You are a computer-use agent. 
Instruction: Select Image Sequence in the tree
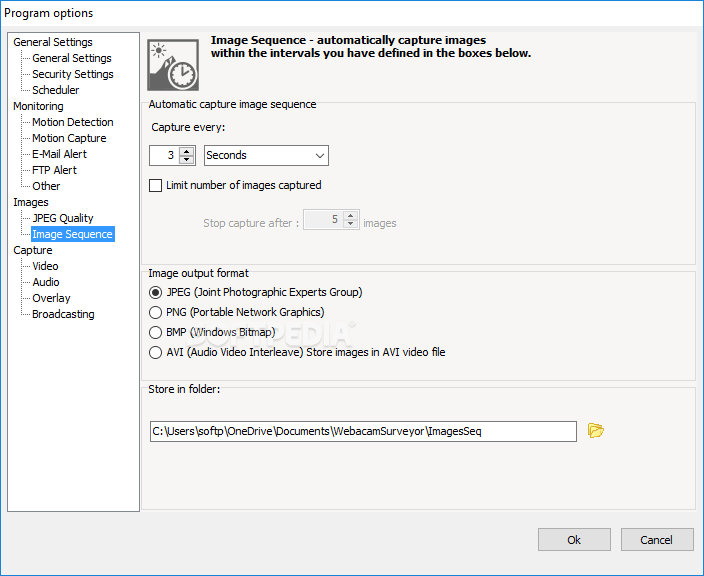point(73,234)
